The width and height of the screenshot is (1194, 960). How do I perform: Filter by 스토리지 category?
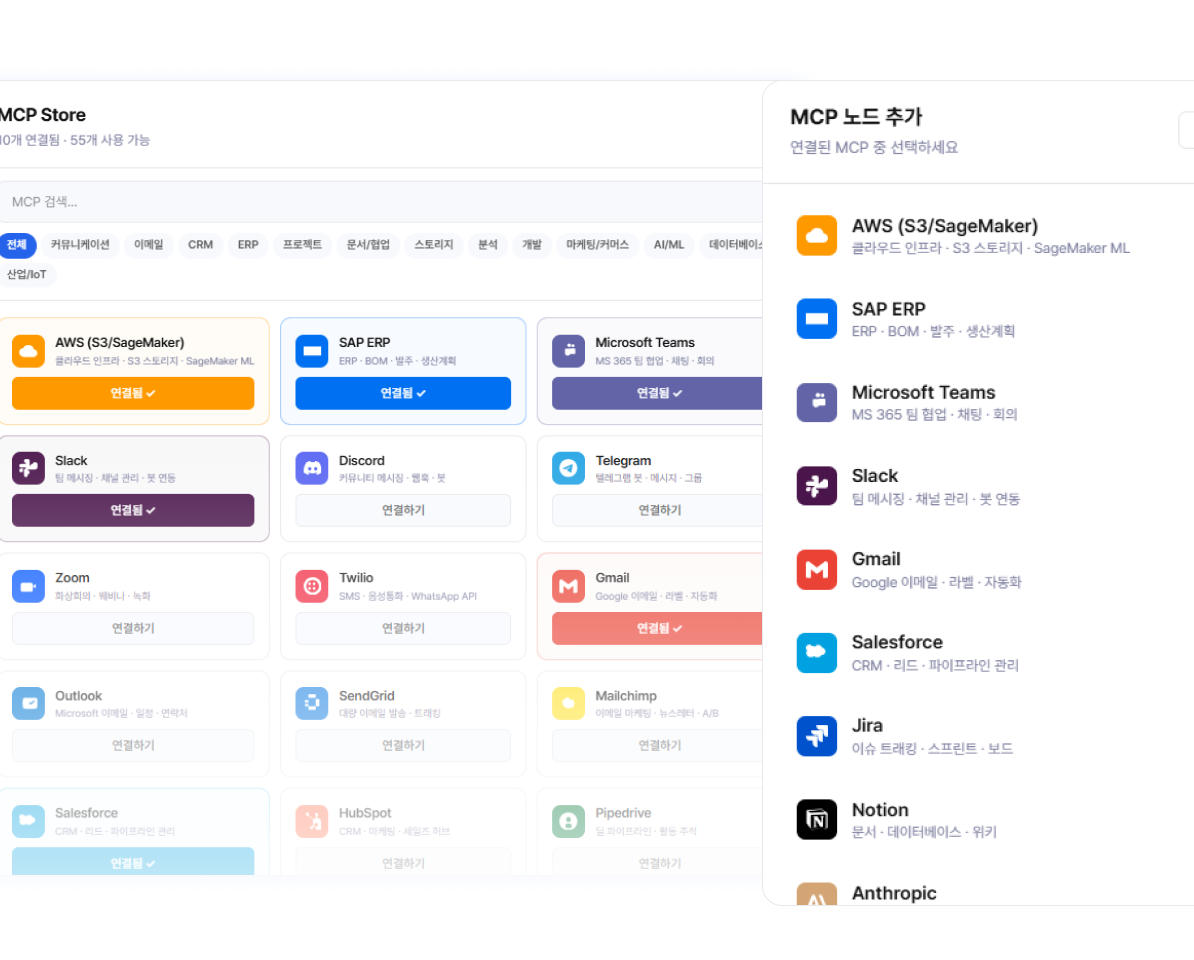pyautogui.click(x=433, y=244)
